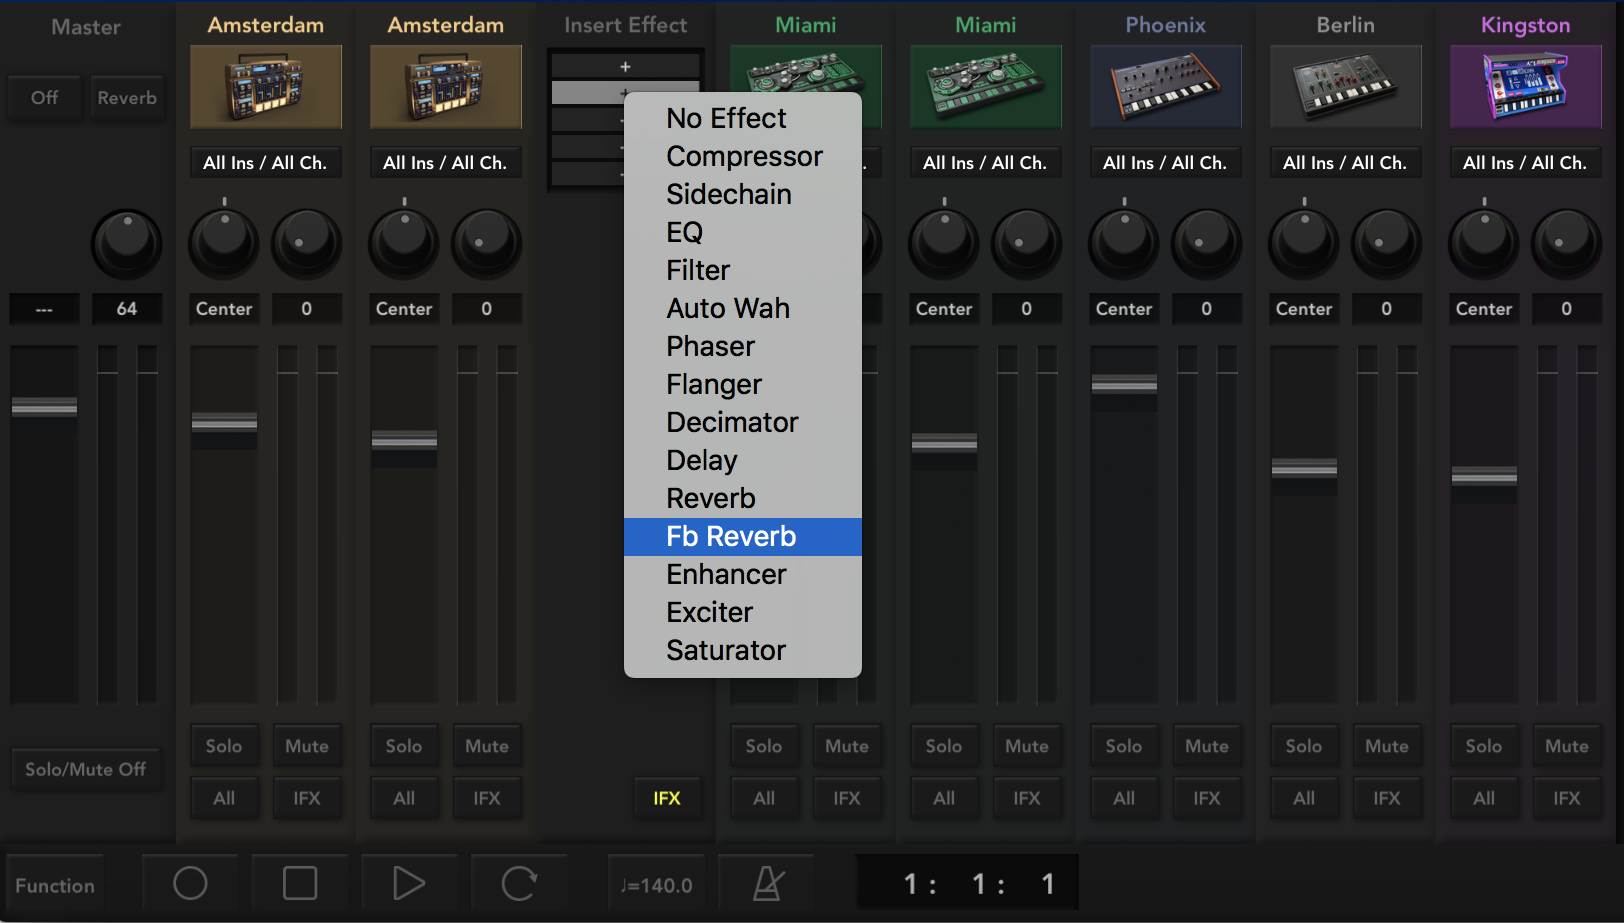Open the tempo 140.0 selector
The image size is (1624, 923).
point(657,884)
